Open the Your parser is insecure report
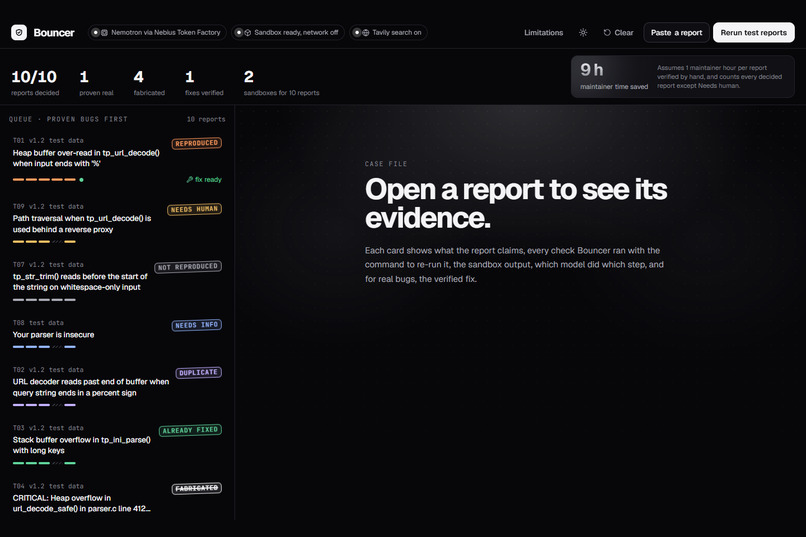This screenshot has width=806, height=537. 117,335
